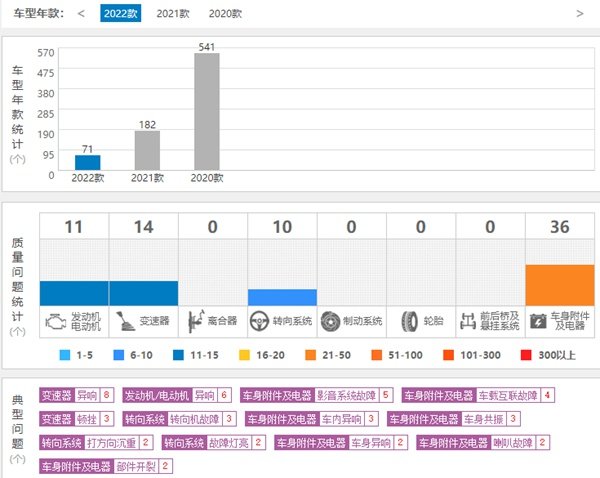Click the clutch pedal icon
Screen dimensions: 600x478
[195, 321]
